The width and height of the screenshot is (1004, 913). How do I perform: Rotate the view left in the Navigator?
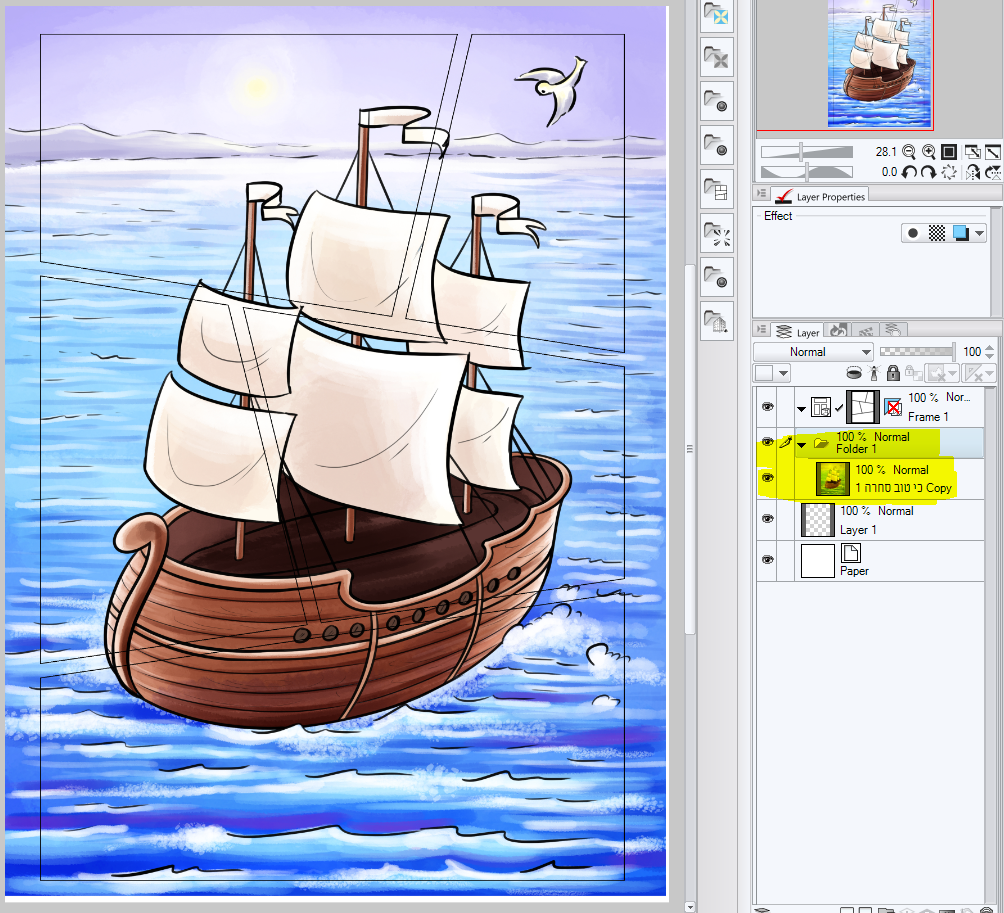coord(909,172)
